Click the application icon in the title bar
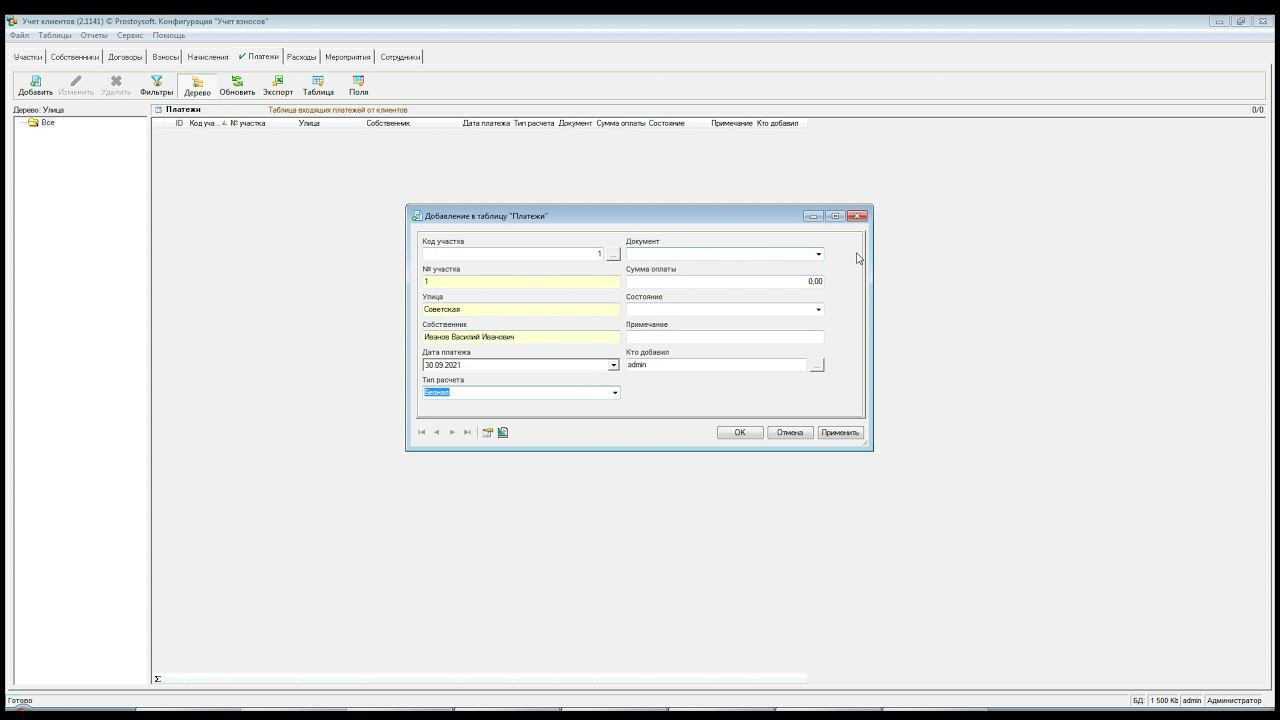Screen dimensions: 1280x720 click(x=12, y=21)
